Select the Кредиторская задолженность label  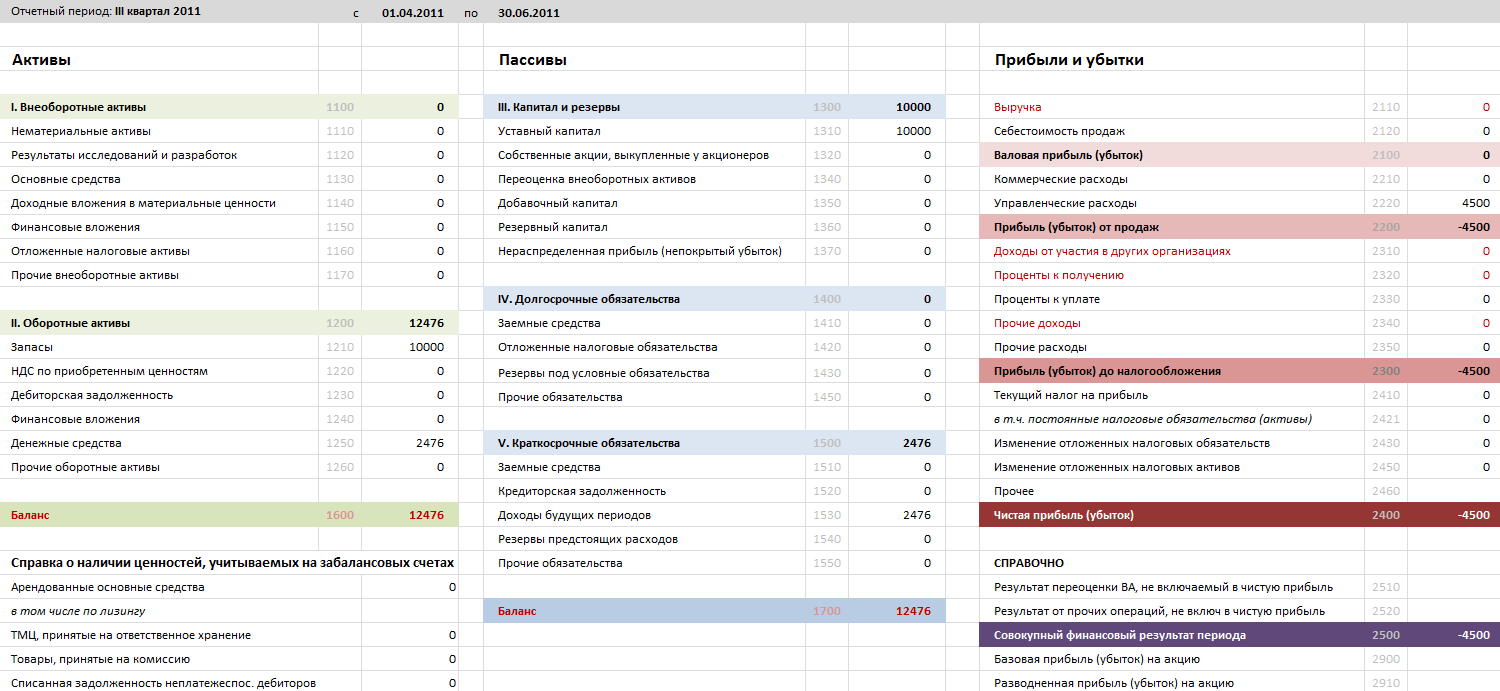581,491
